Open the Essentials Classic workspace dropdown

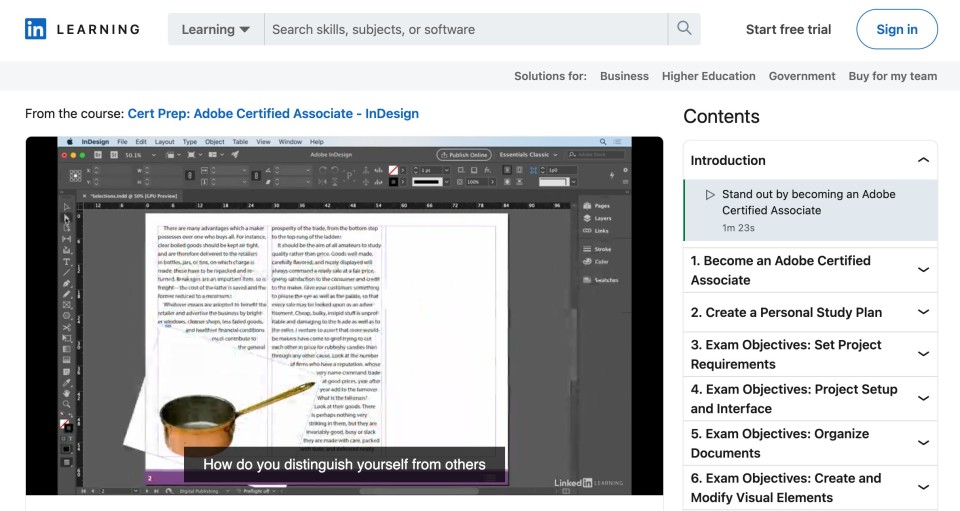click(x=528, y=155)
